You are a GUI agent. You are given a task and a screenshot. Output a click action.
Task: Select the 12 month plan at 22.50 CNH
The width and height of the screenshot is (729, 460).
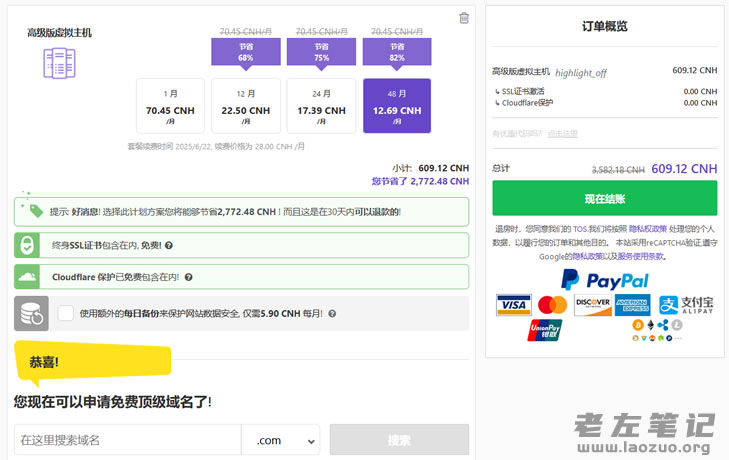tap(246, 106)
